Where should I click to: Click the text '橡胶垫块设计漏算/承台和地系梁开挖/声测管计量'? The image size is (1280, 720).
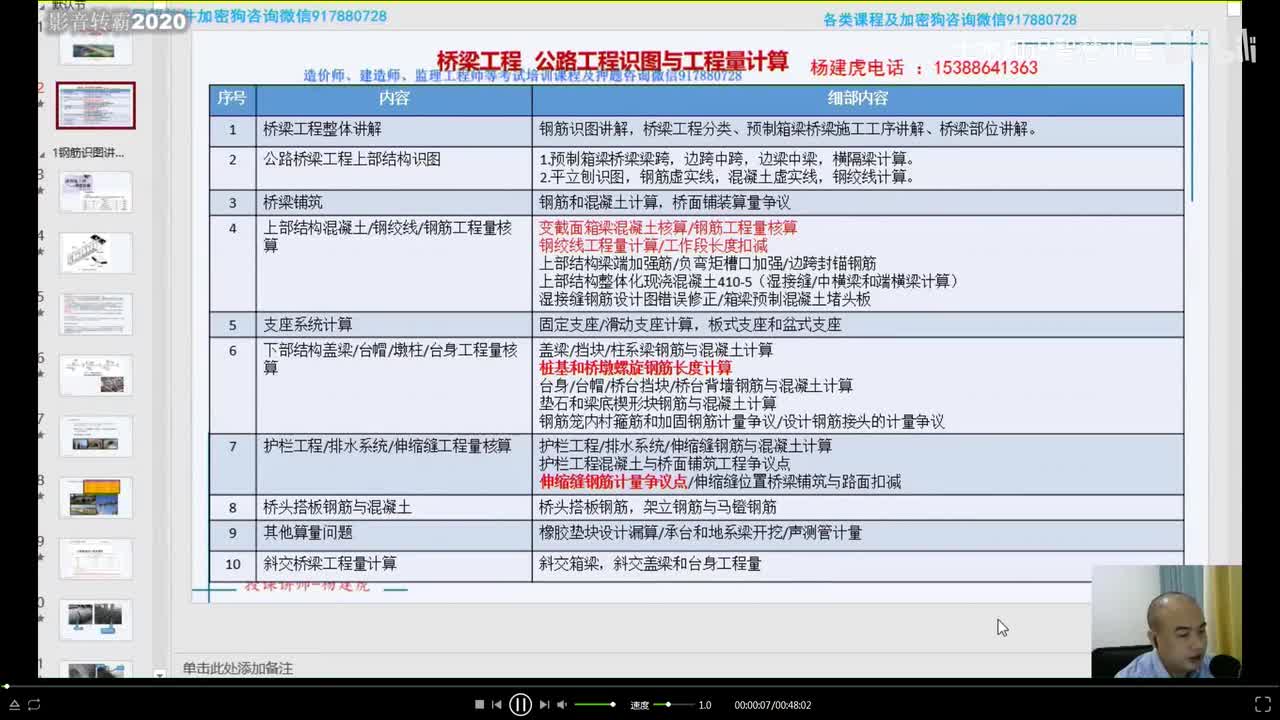coord(700,533)
